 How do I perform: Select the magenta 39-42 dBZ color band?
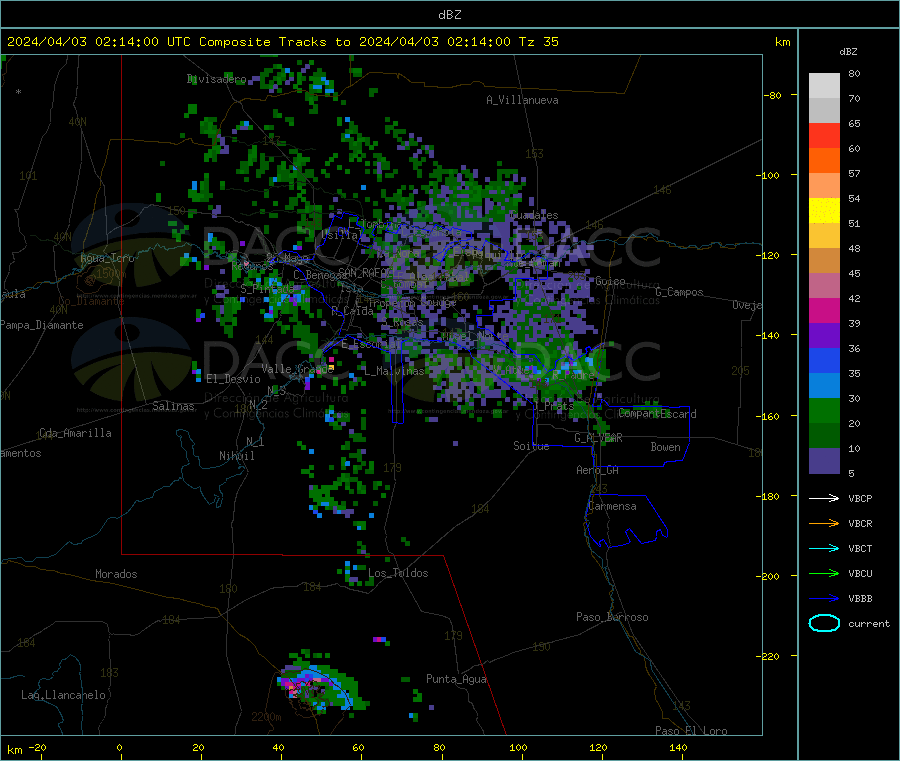[824, 310]
